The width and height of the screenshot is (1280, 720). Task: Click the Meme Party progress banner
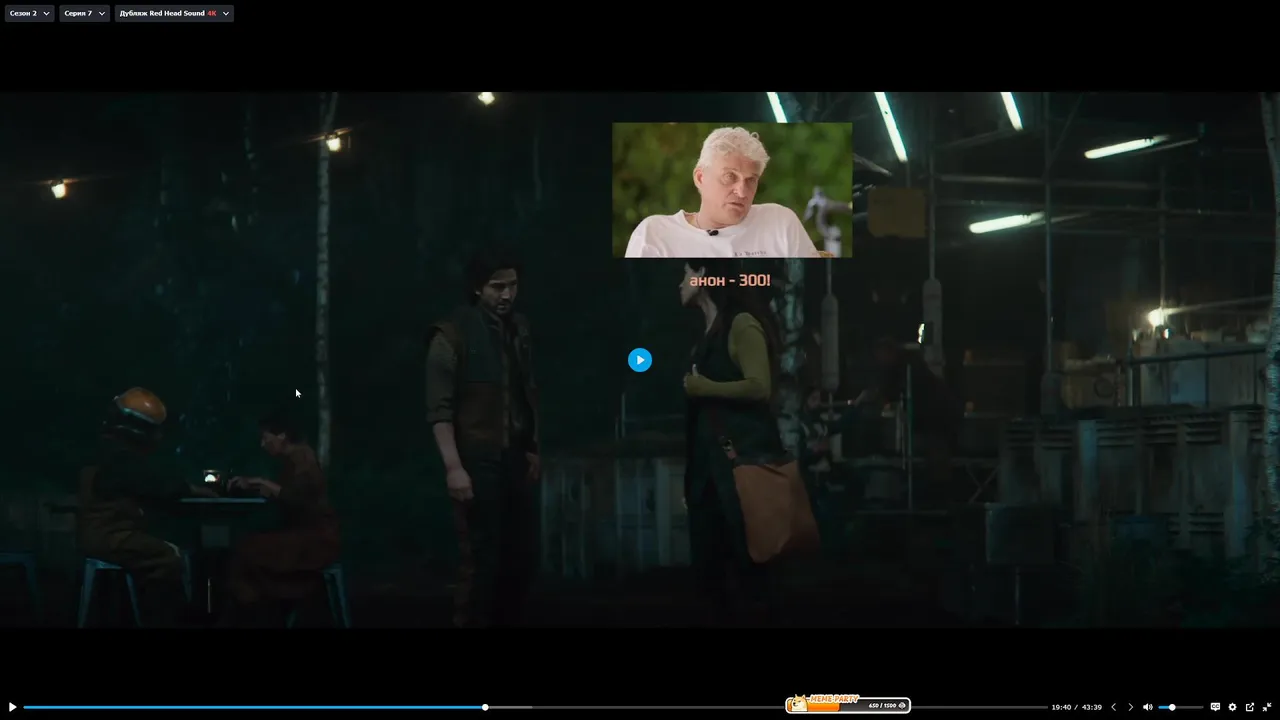[848, 704]
